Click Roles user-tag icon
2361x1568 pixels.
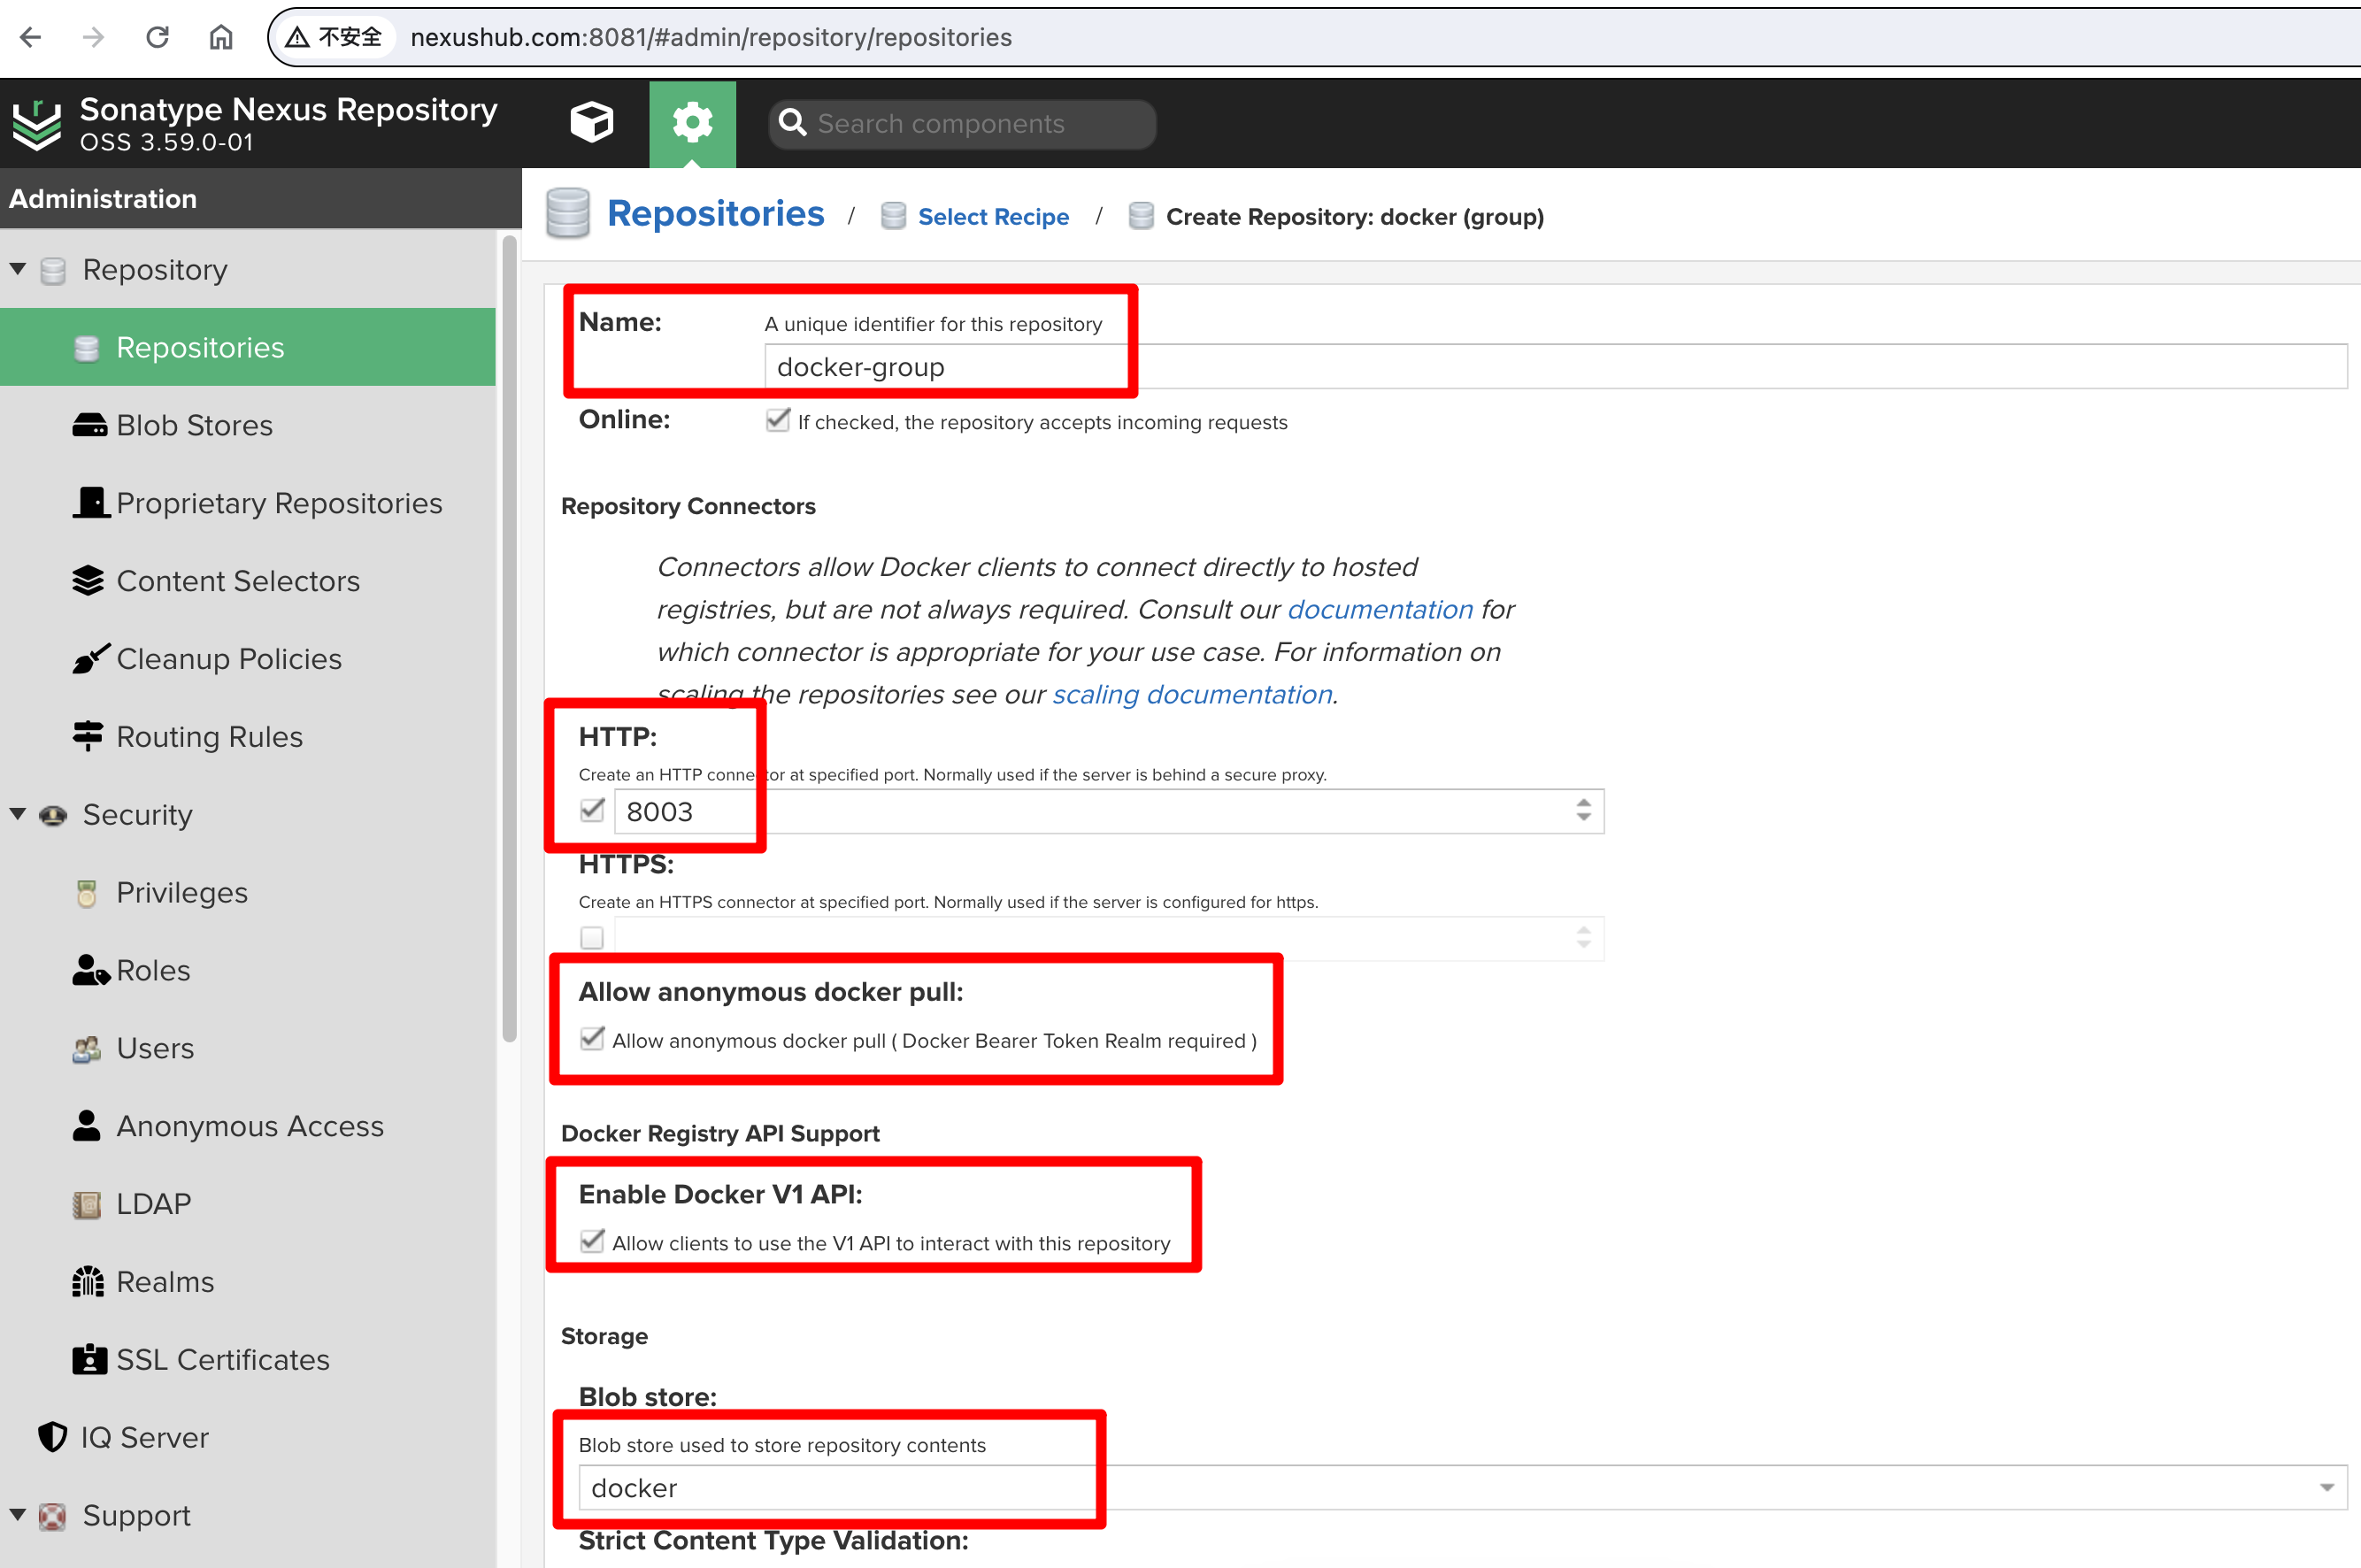pos(91,970)
